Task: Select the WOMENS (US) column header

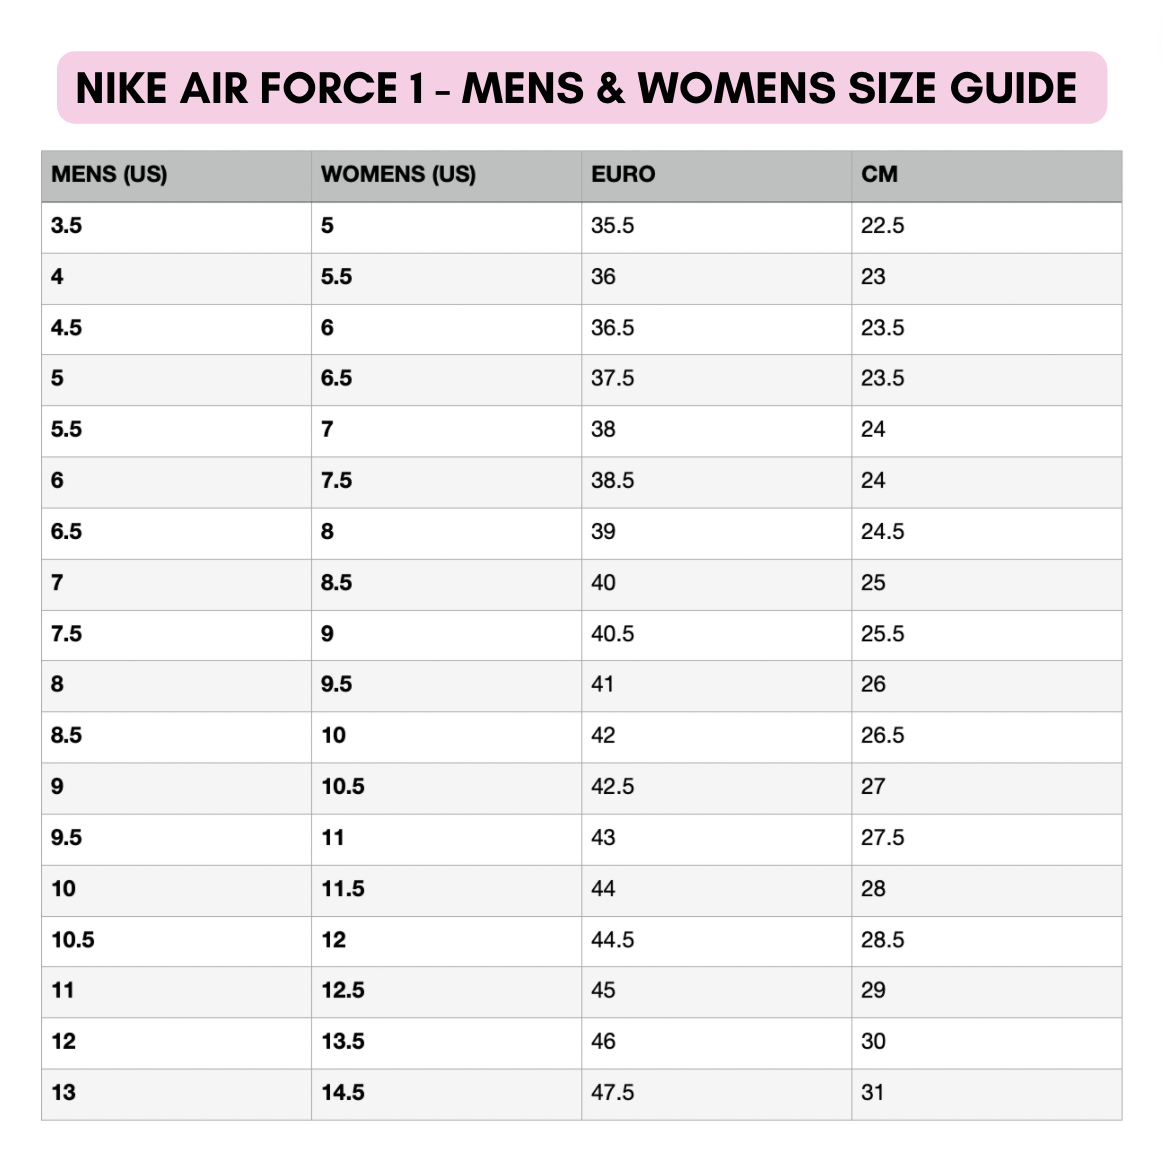Action: tap(398, 175)
